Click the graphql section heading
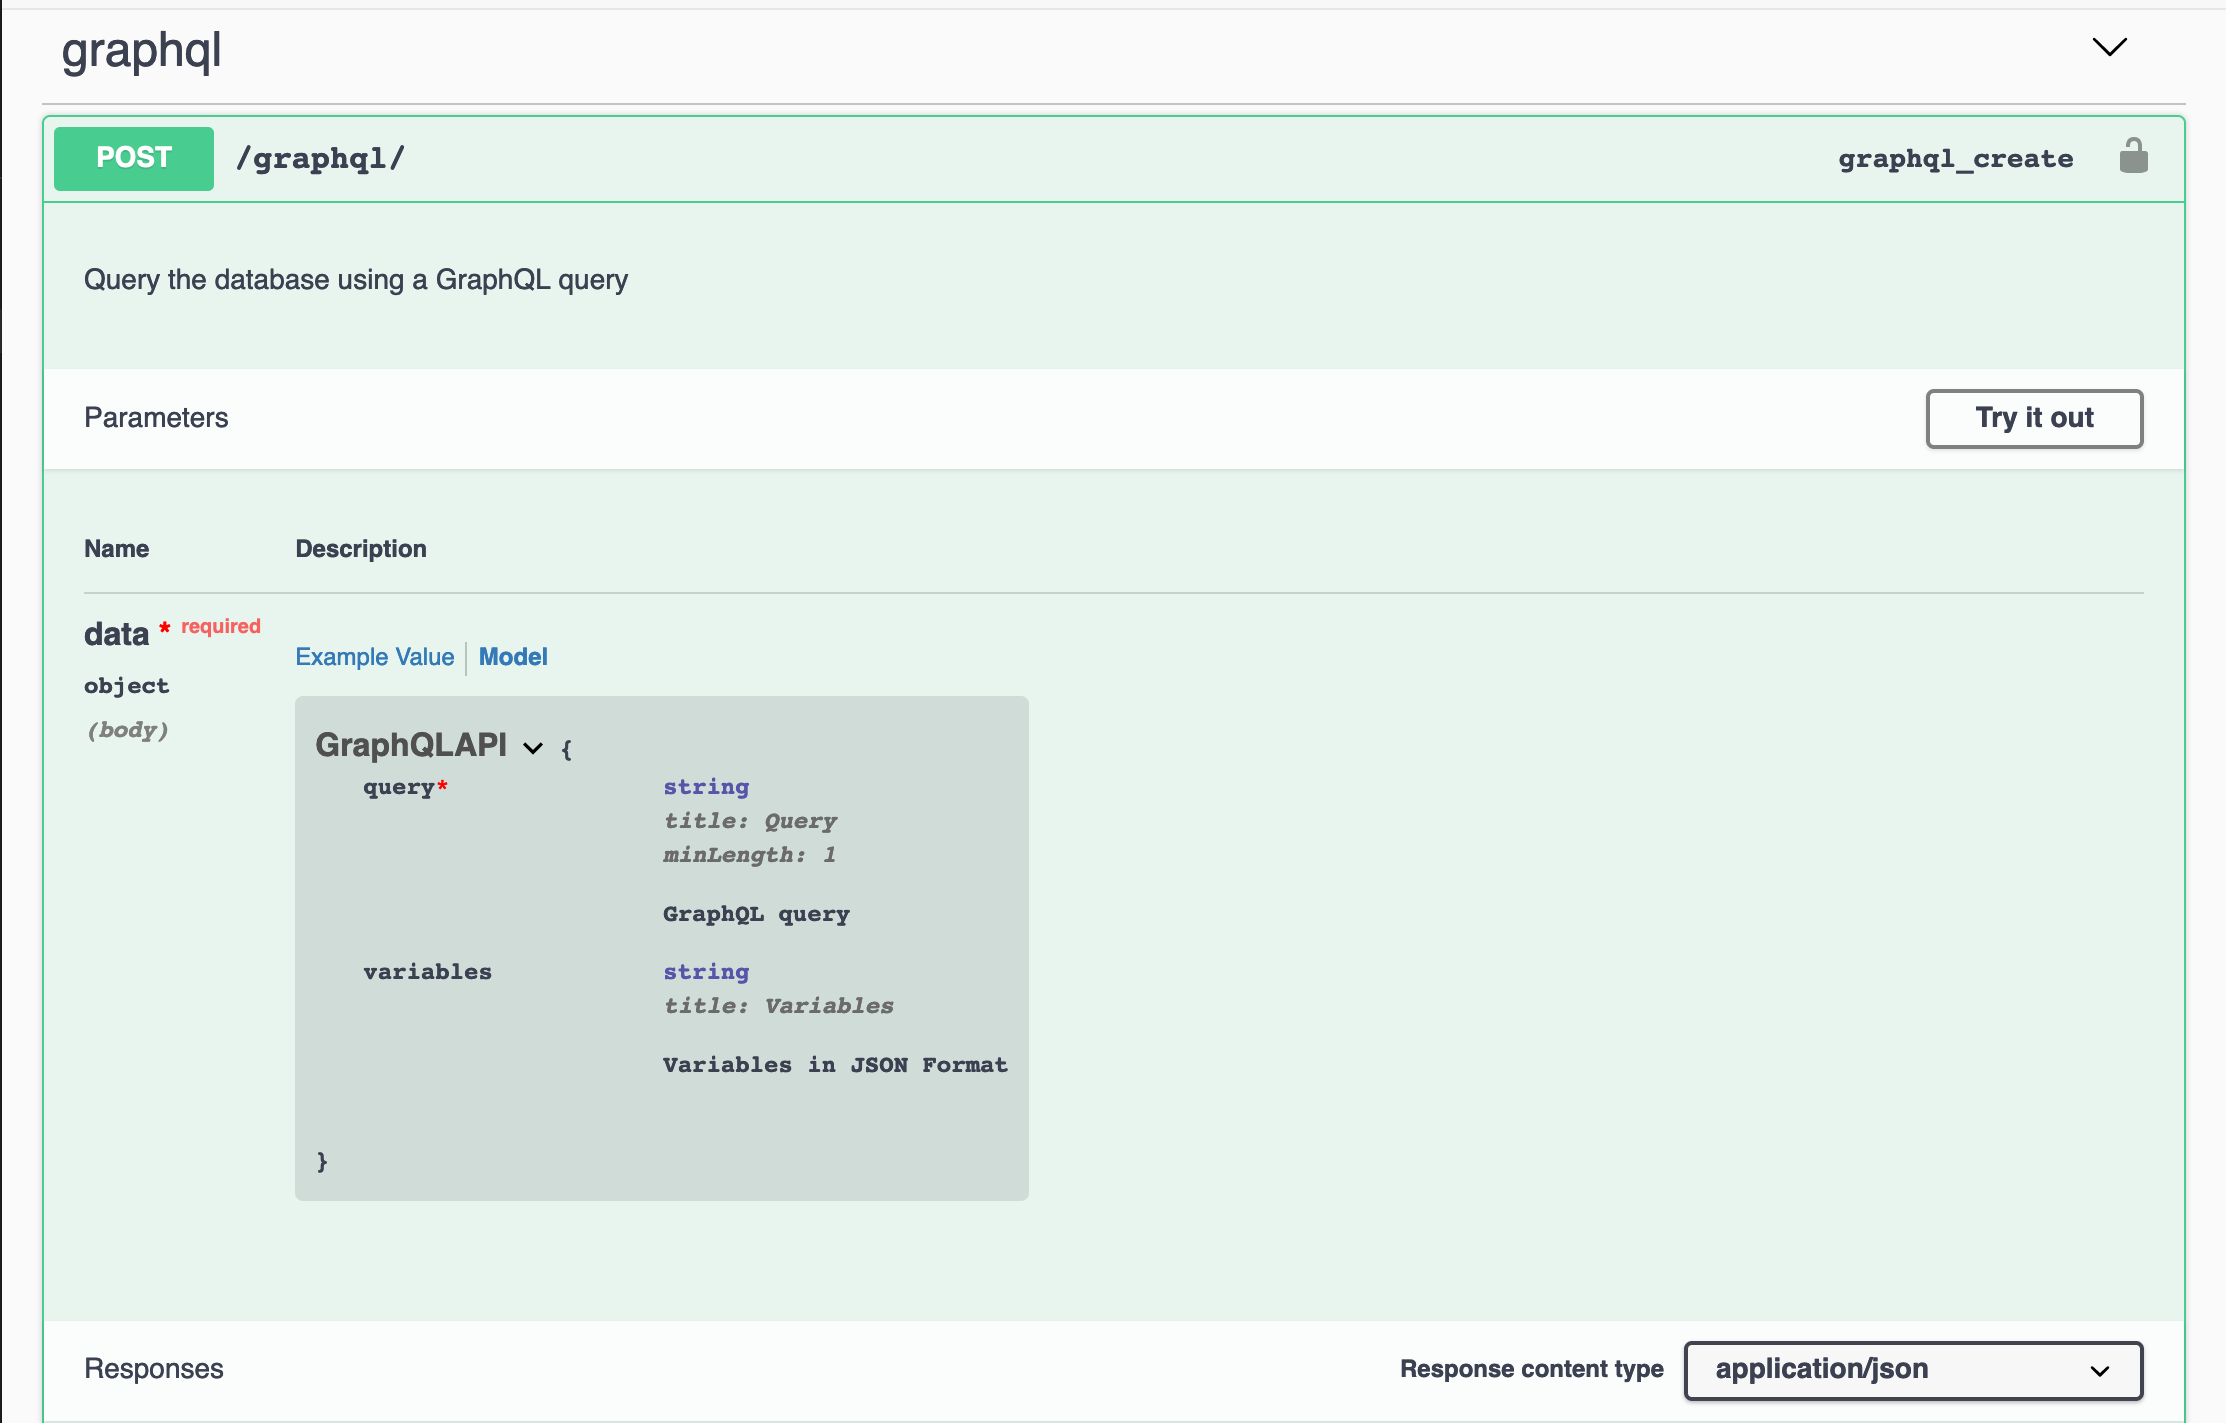The width and height of the screenshot is (2226, 1423). 141,51
